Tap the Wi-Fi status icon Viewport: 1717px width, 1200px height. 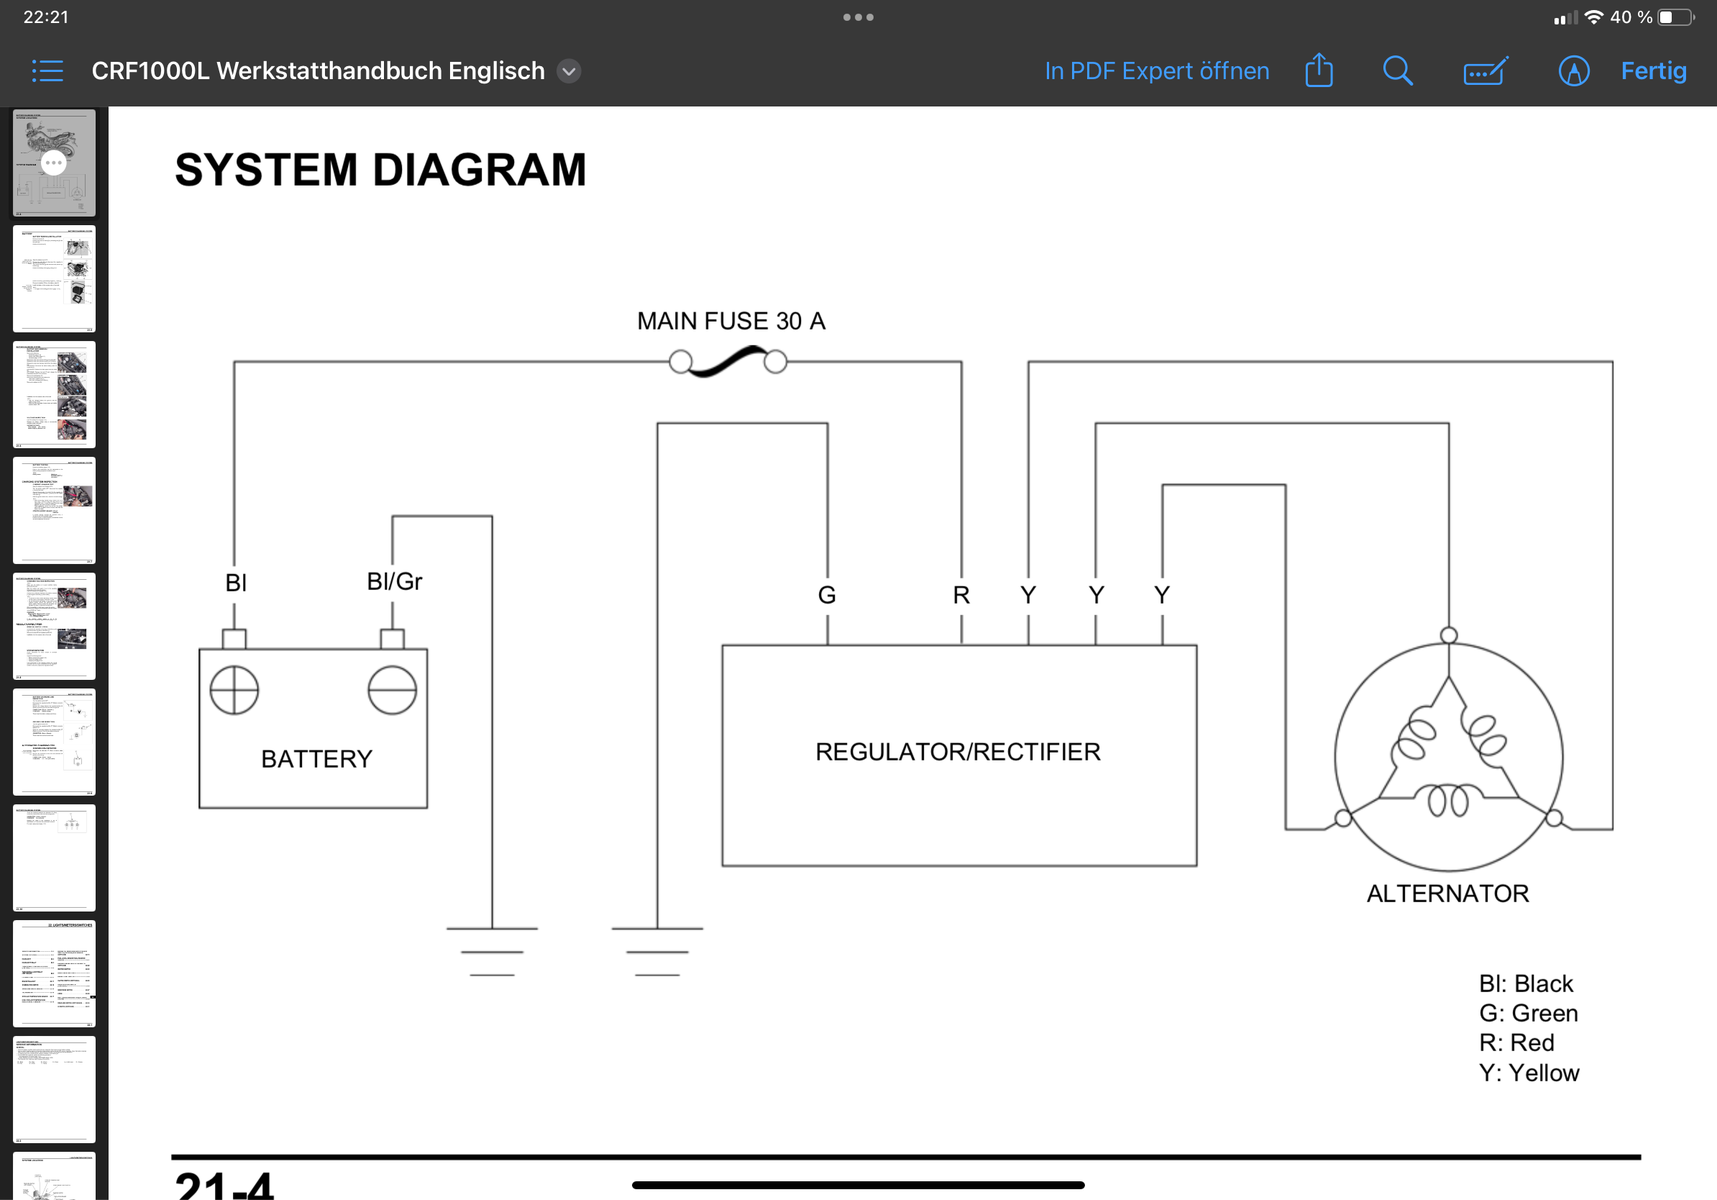1594,17
